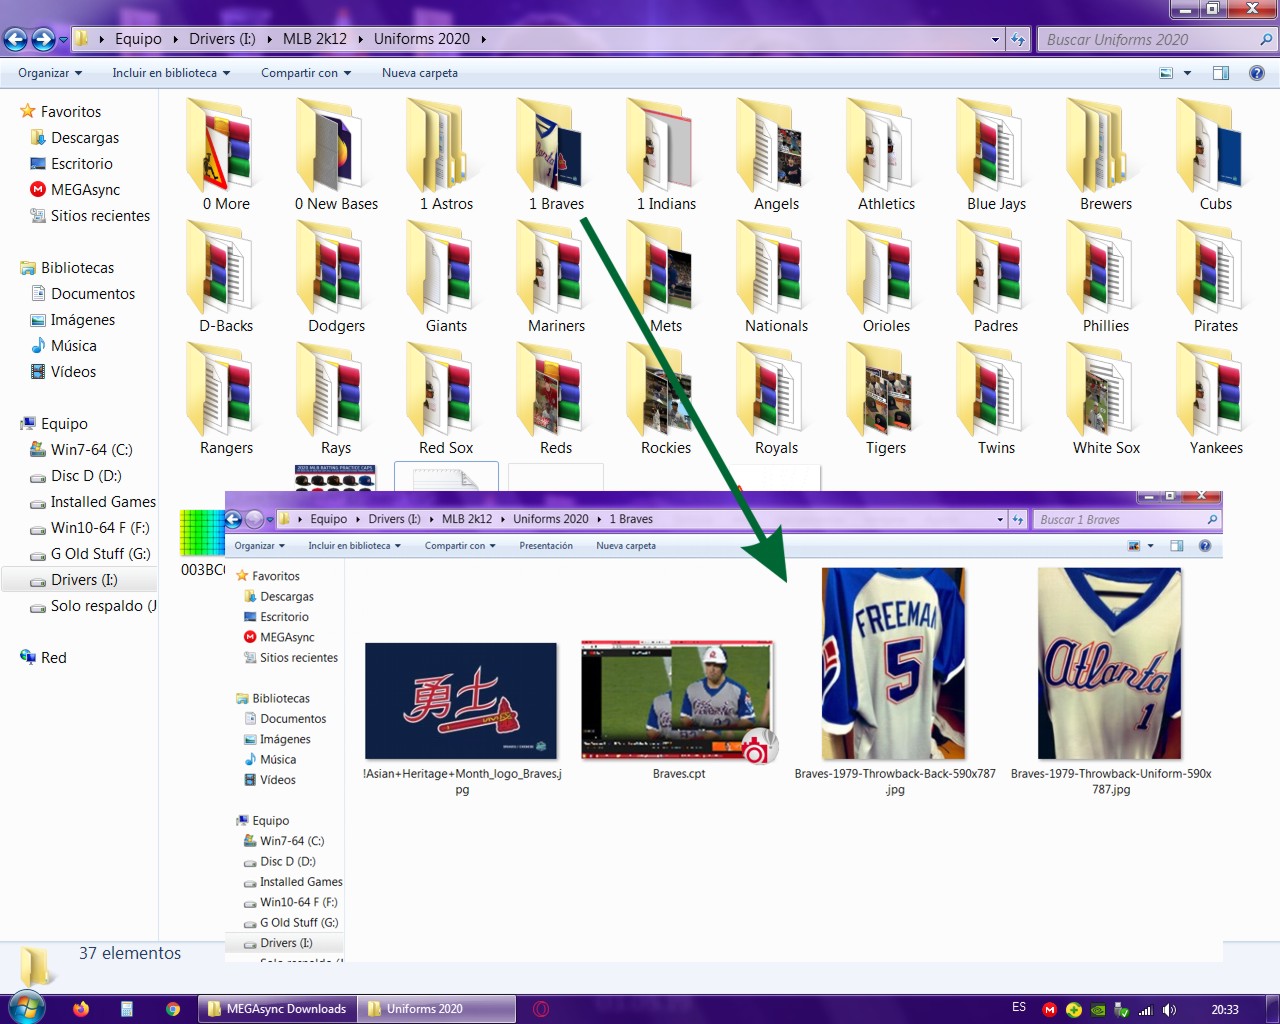Click the back arrow in Uniforms 2020 window
This screenshot has height=1024, width=1280.
(x=16, y=39)
